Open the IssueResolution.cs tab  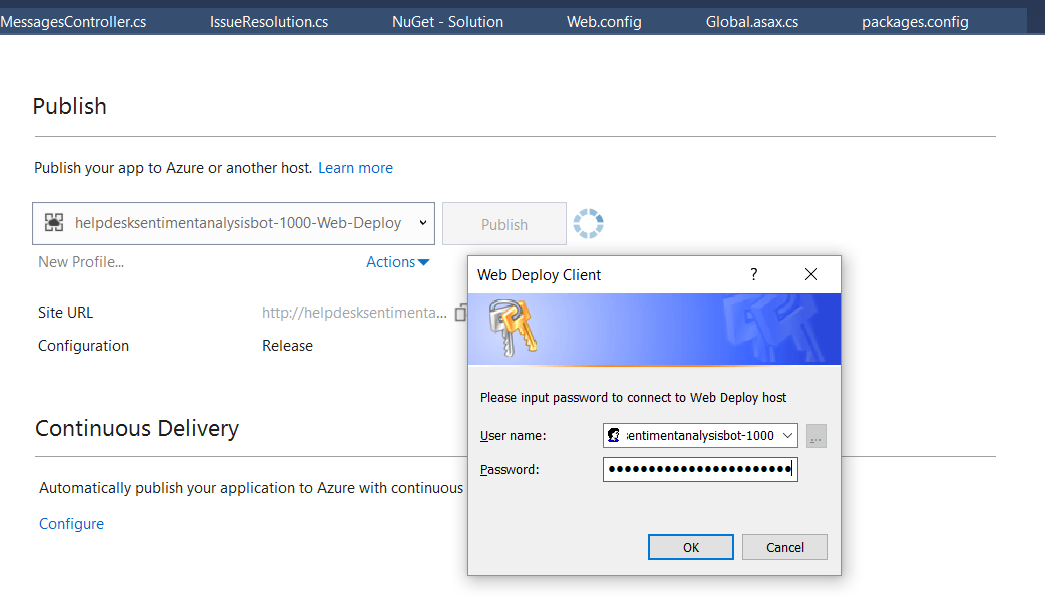pyautogui.click(x=269, y=22)
